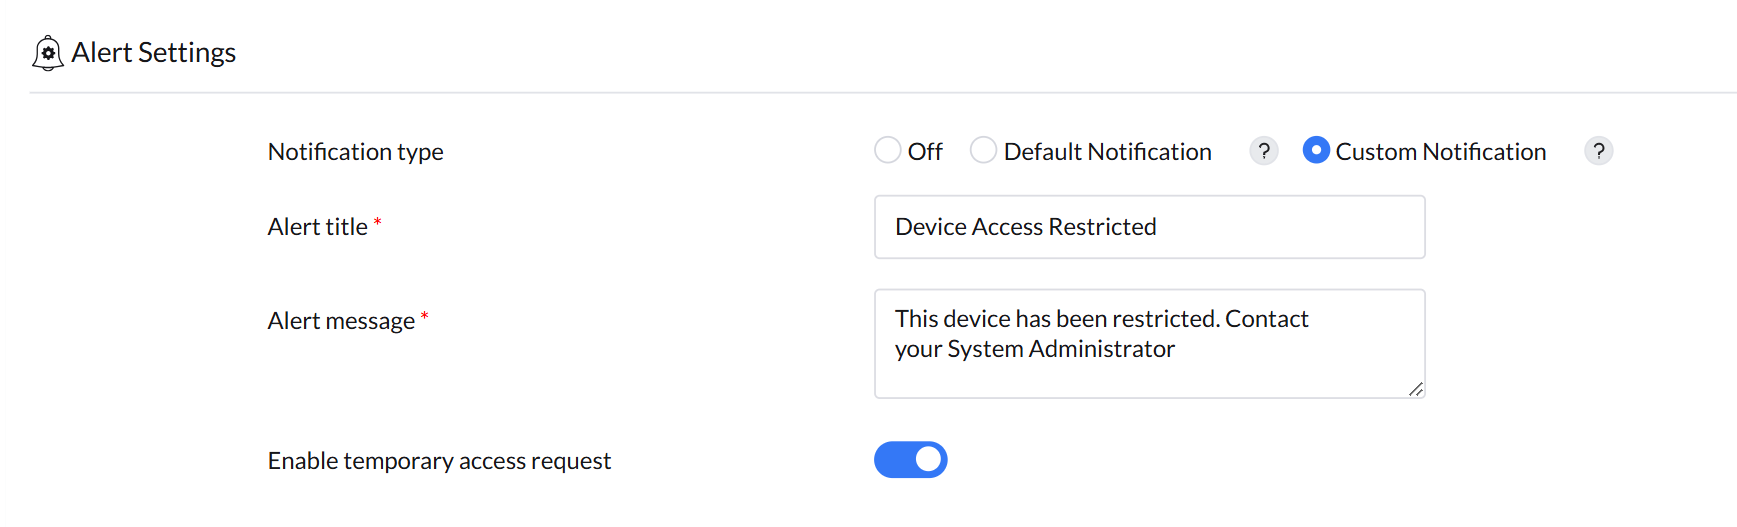Screen dimensions: 1737x527
Task: Select the Default Notification radio circle
Action: point(983,150)
